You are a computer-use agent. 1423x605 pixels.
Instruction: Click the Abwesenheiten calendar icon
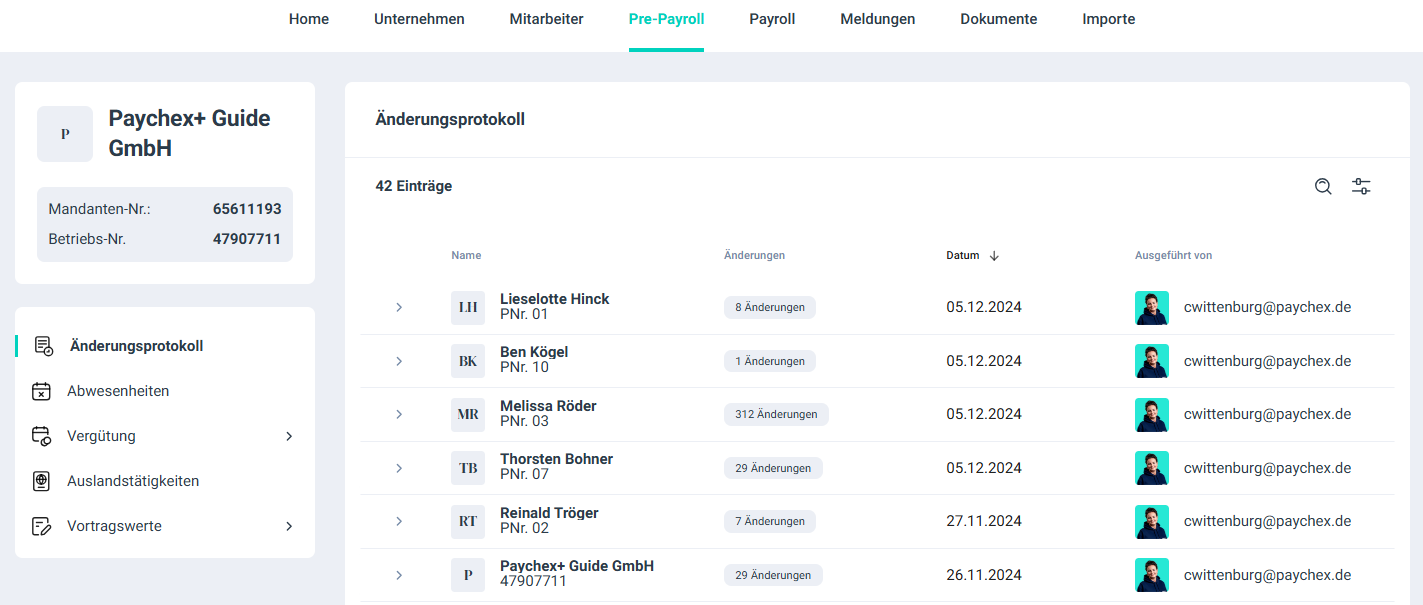[41, 391]
